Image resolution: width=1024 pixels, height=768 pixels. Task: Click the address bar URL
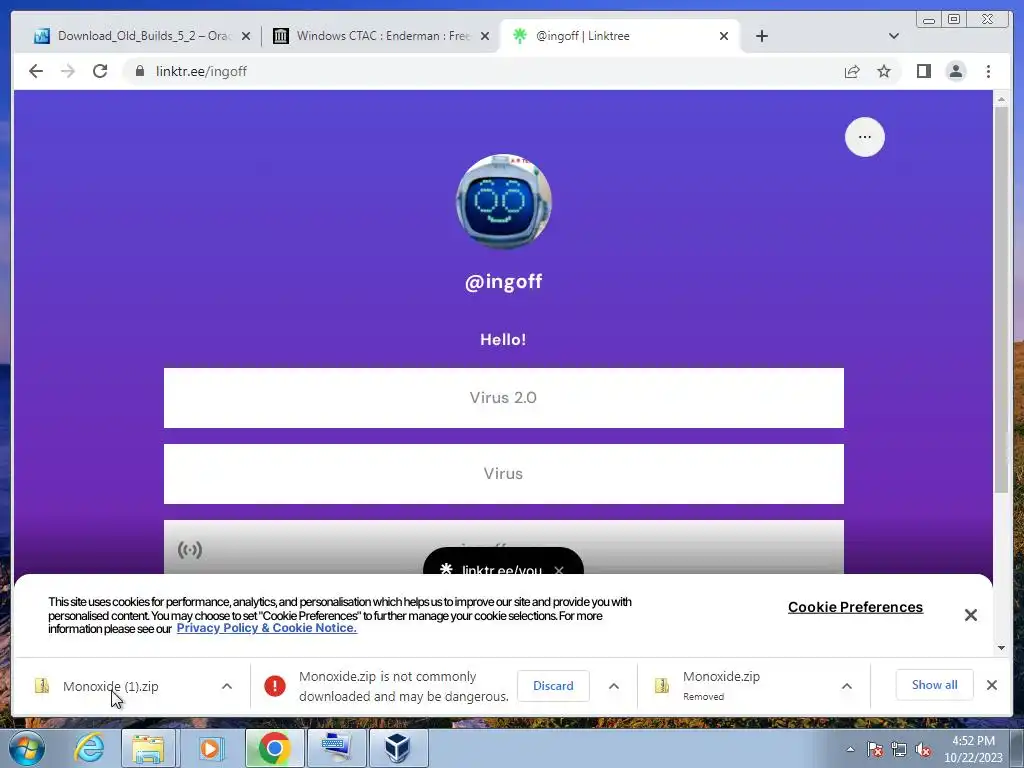pos(201,71)
